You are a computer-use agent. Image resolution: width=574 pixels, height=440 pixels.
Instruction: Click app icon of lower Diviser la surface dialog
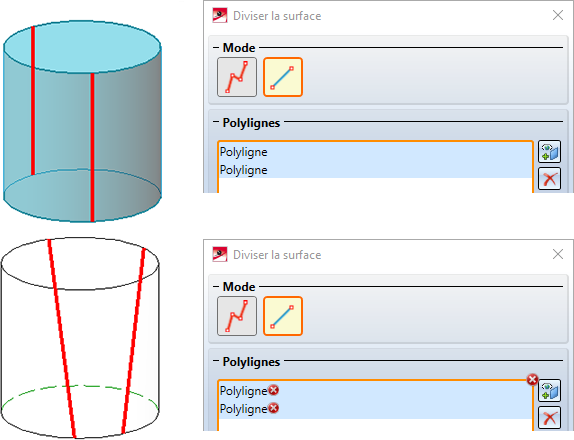(220, 254)
